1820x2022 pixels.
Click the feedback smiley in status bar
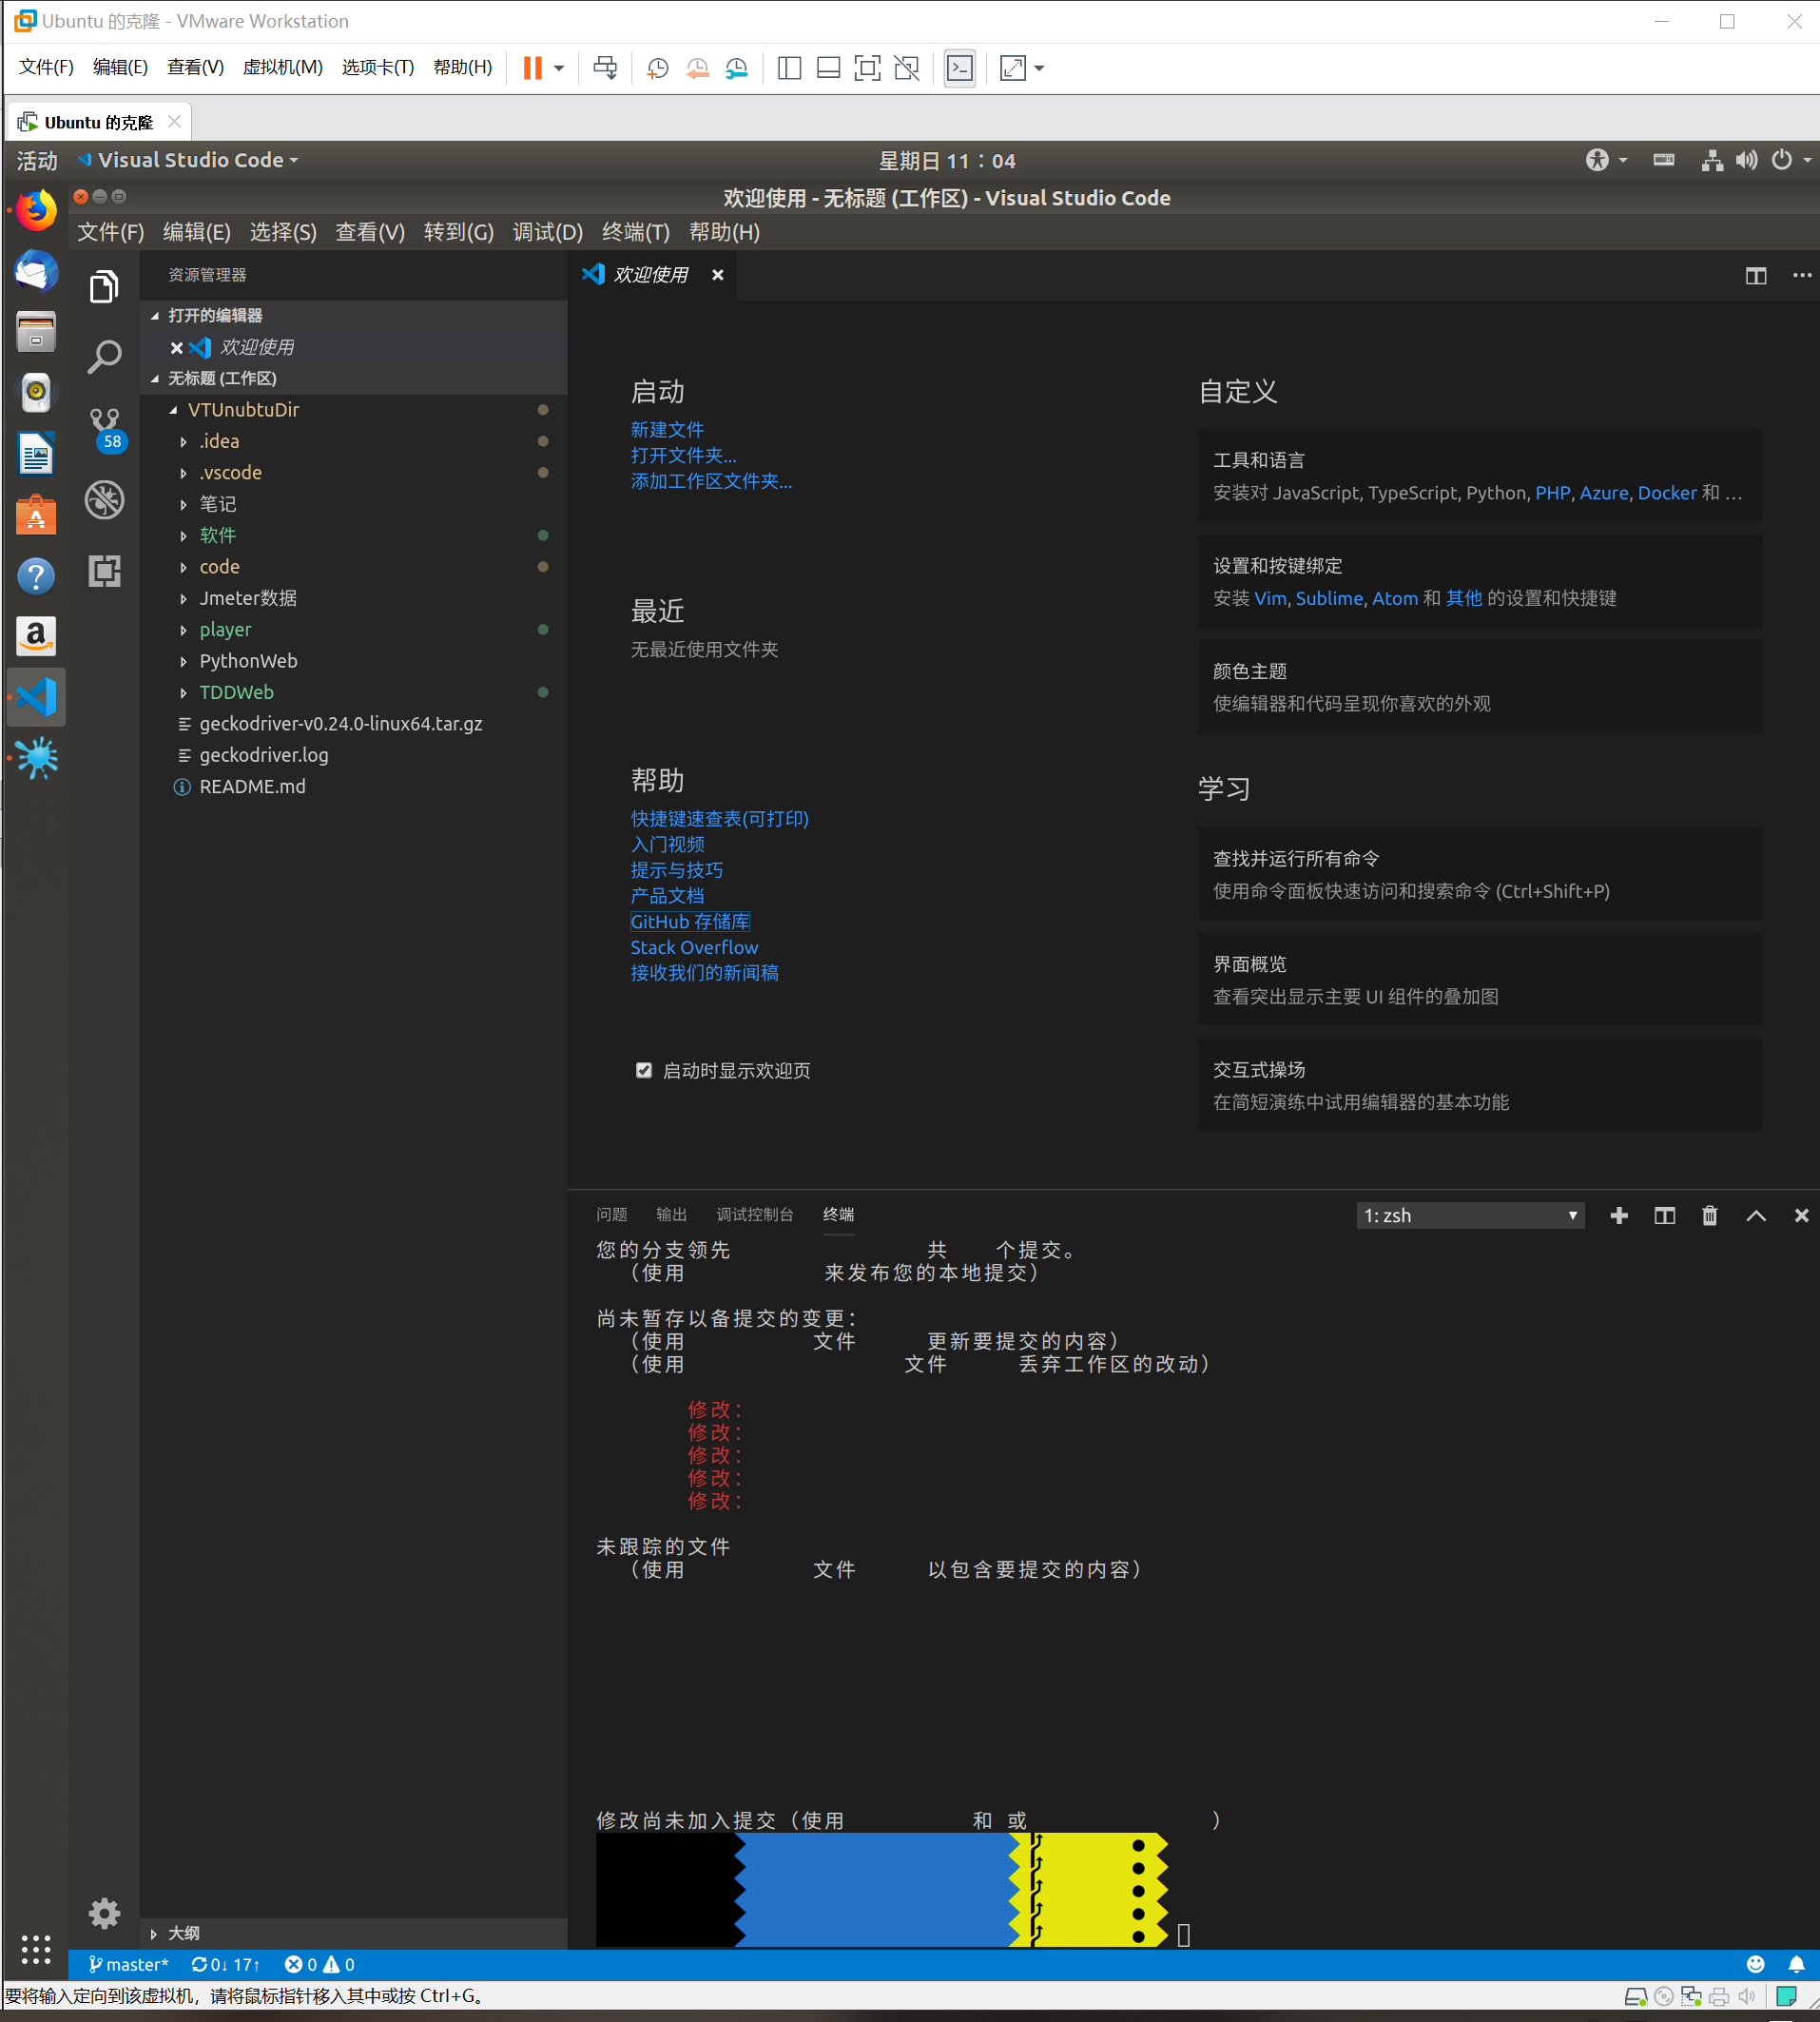[x=1755, y=1964]
